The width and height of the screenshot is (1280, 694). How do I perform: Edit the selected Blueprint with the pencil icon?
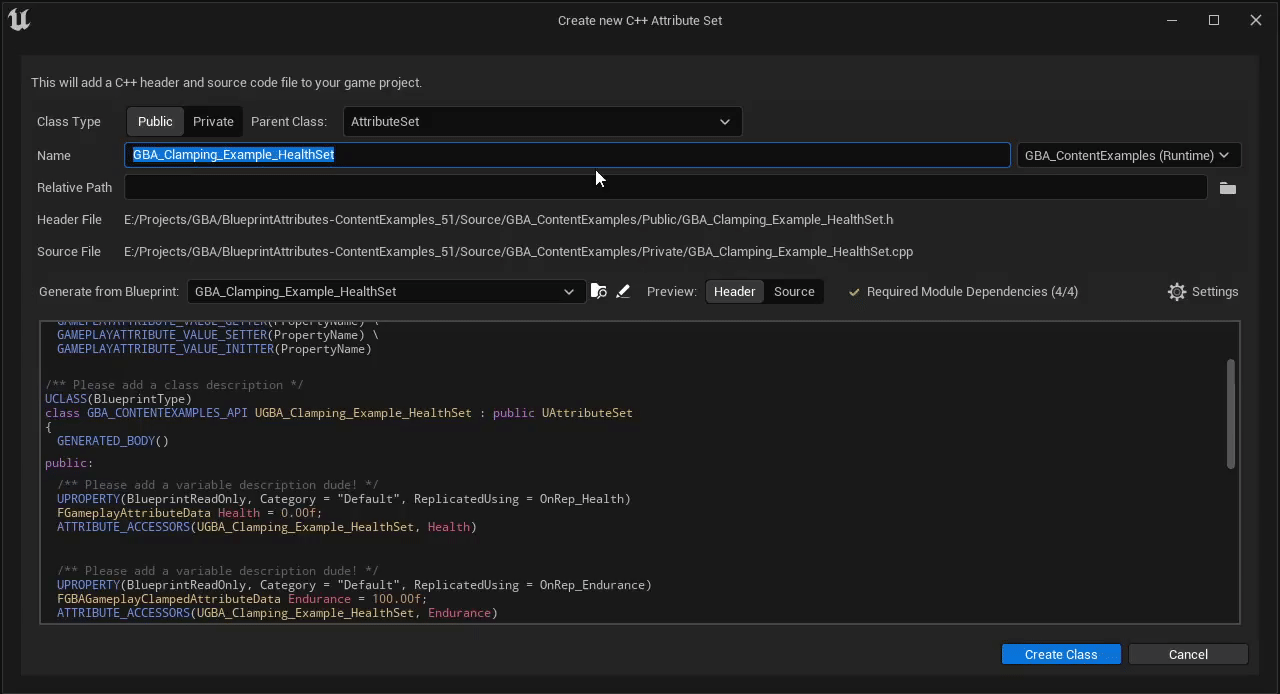[623, 291]
